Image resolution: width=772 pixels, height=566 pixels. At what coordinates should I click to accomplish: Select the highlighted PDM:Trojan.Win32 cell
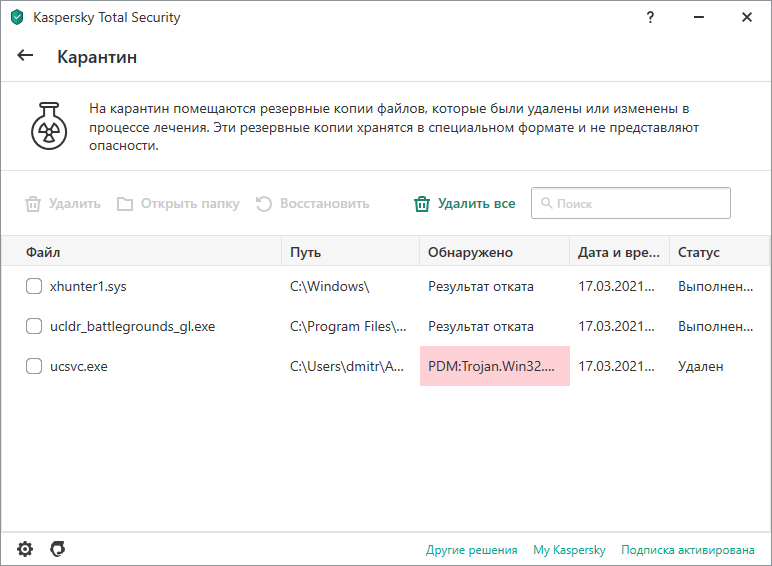[495, 366]
